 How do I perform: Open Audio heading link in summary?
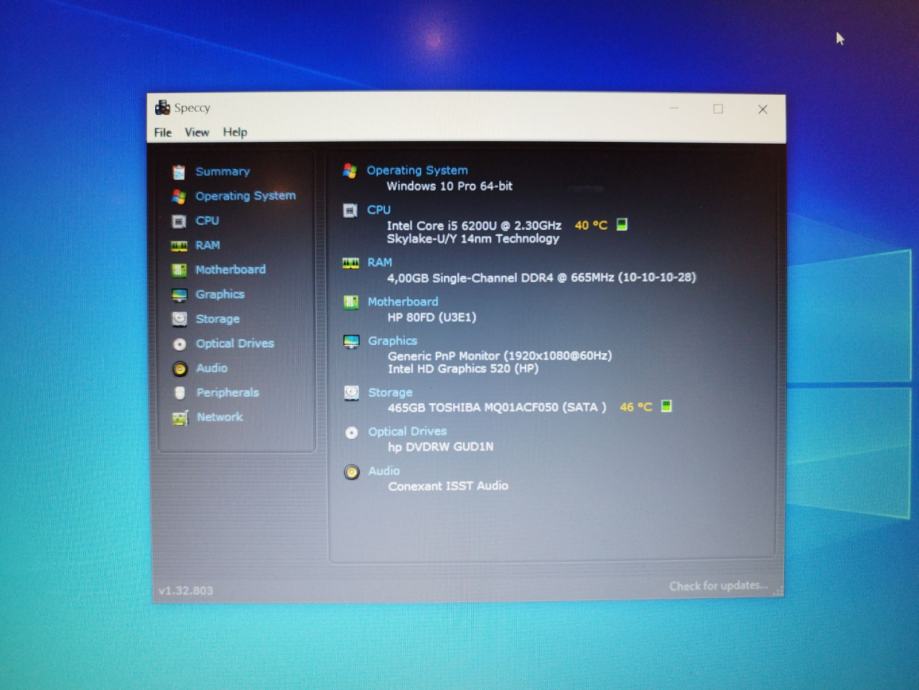[x=384, y=471]
